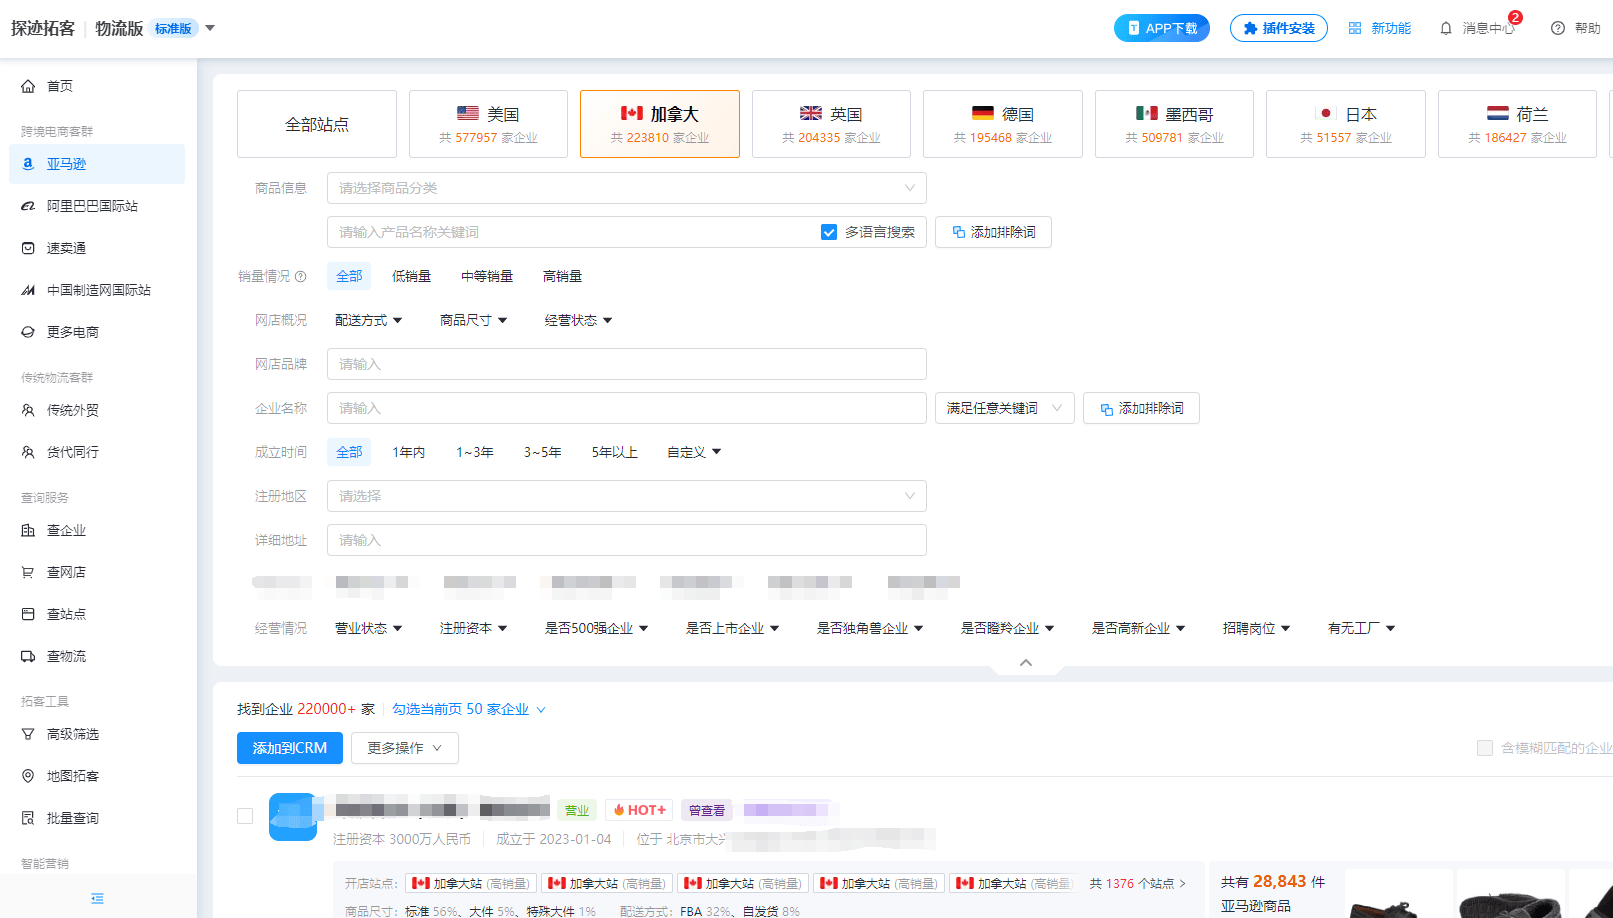
Task: Expand 营业状态 dropdown
Action: (368, 628)
